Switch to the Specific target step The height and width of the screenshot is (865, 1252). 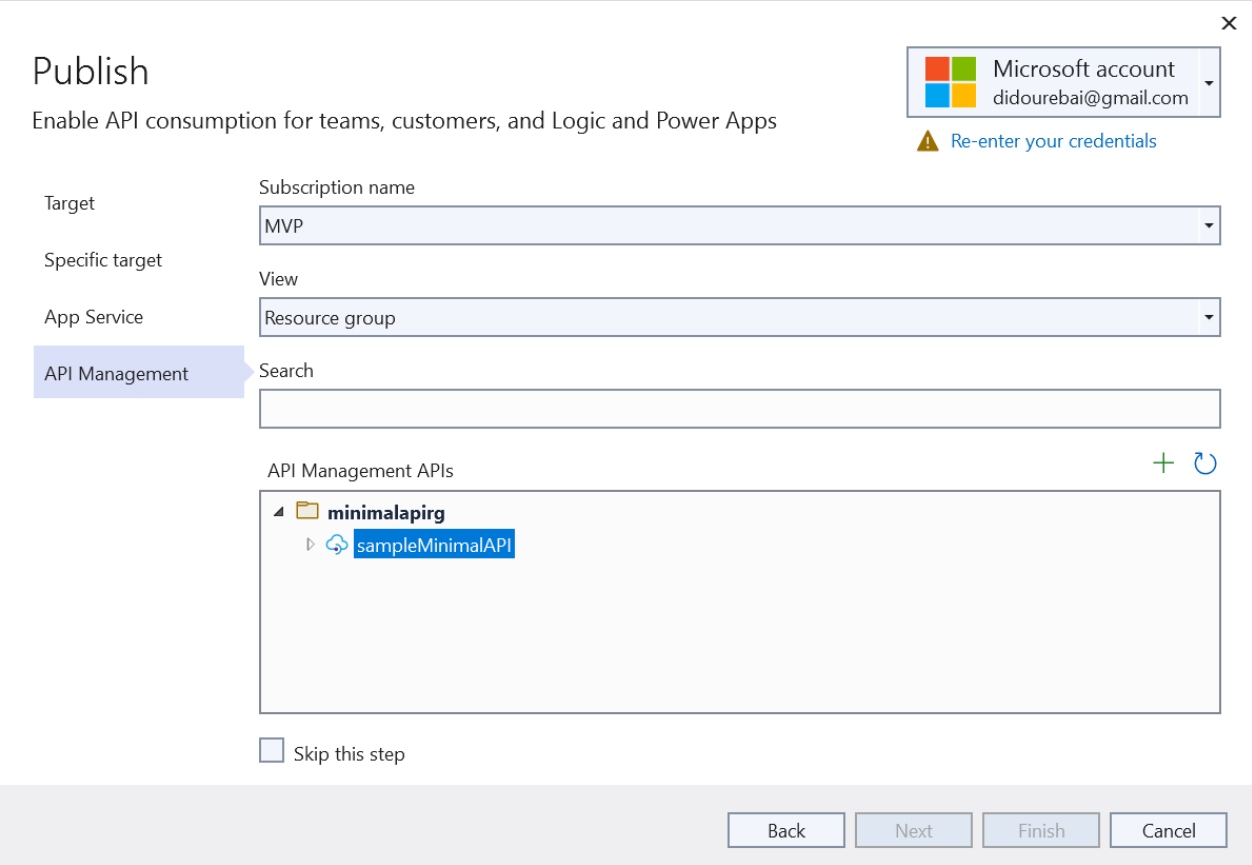coord(103,260)
